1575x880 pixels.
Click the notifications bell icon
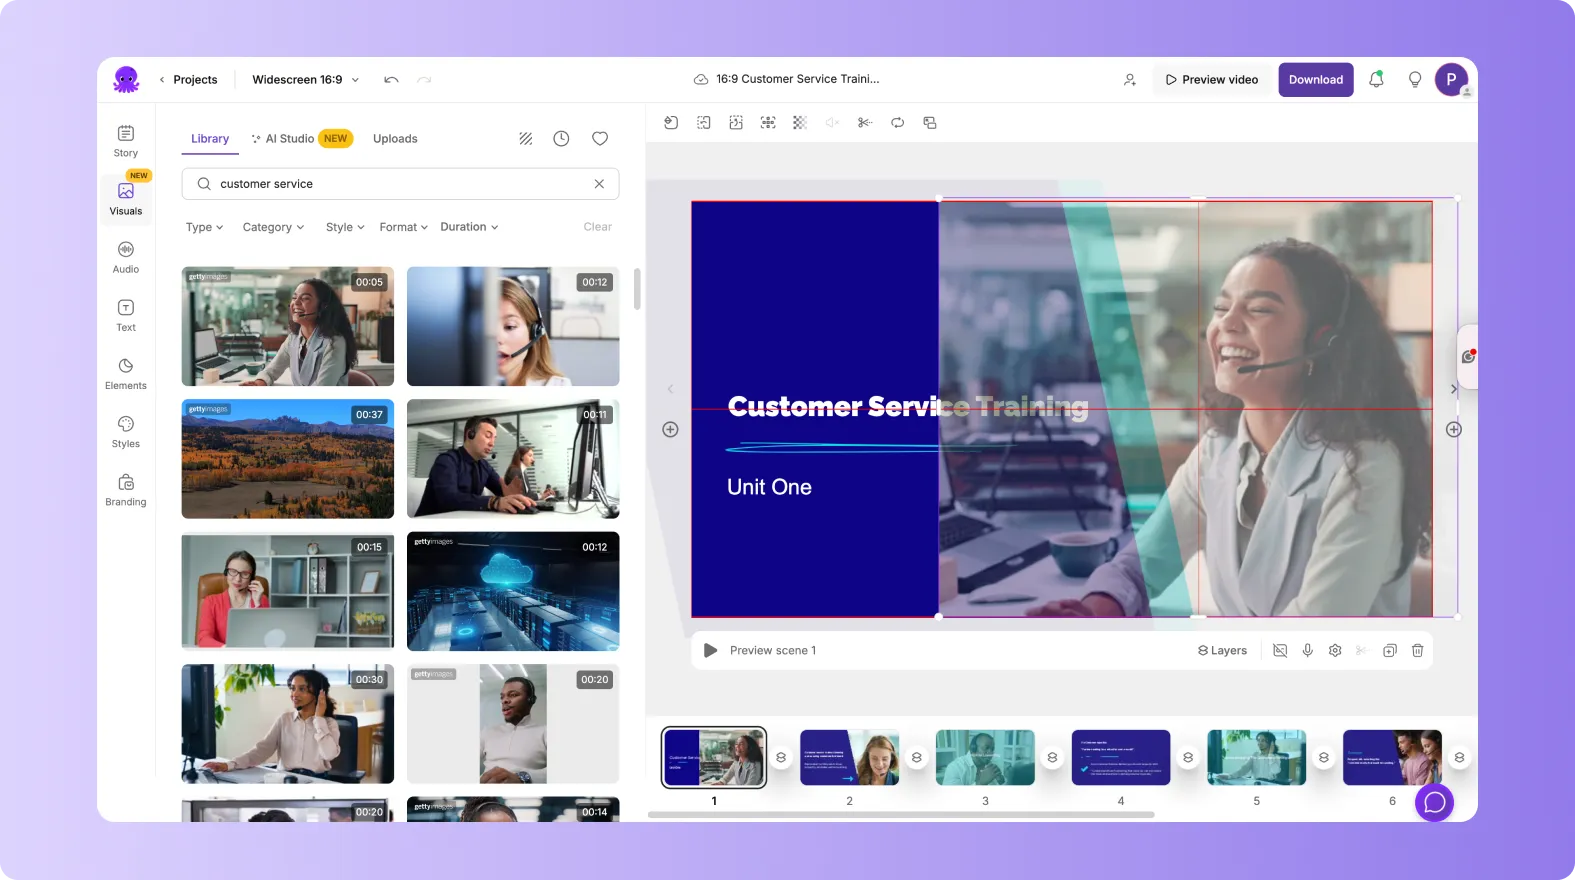click(x=1376, y=80)
